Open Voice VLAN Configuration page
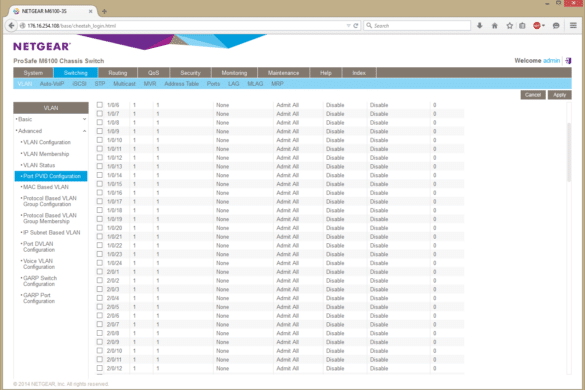This screenshot has height=390, width=585. 38,264
